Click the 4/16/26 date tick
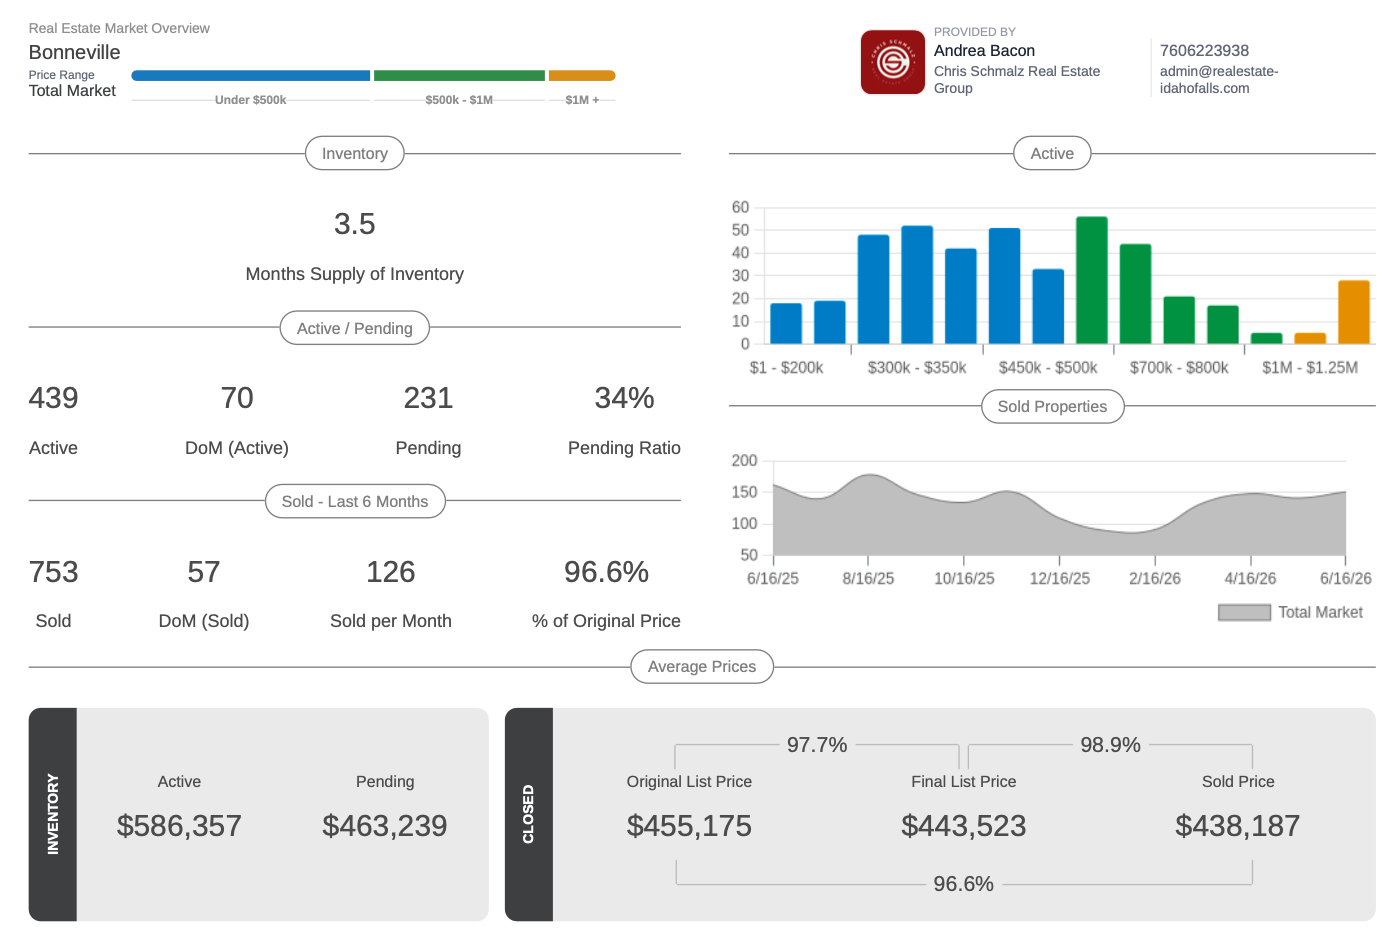Image resolution: width=1392 pixels, height=941 pixels. [1250, 579]
